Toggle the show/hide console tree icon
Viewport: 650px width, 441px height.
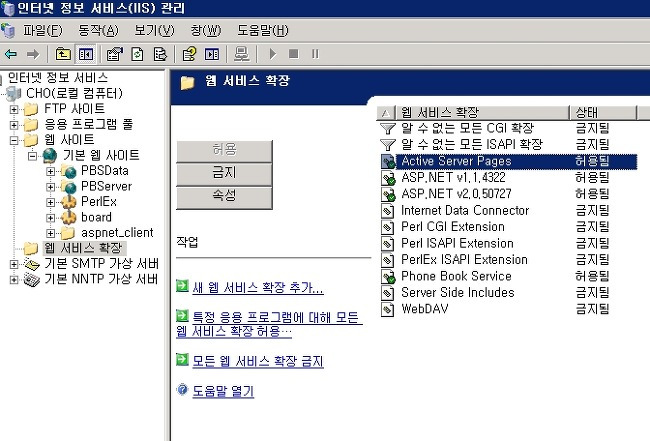point(86,54)
